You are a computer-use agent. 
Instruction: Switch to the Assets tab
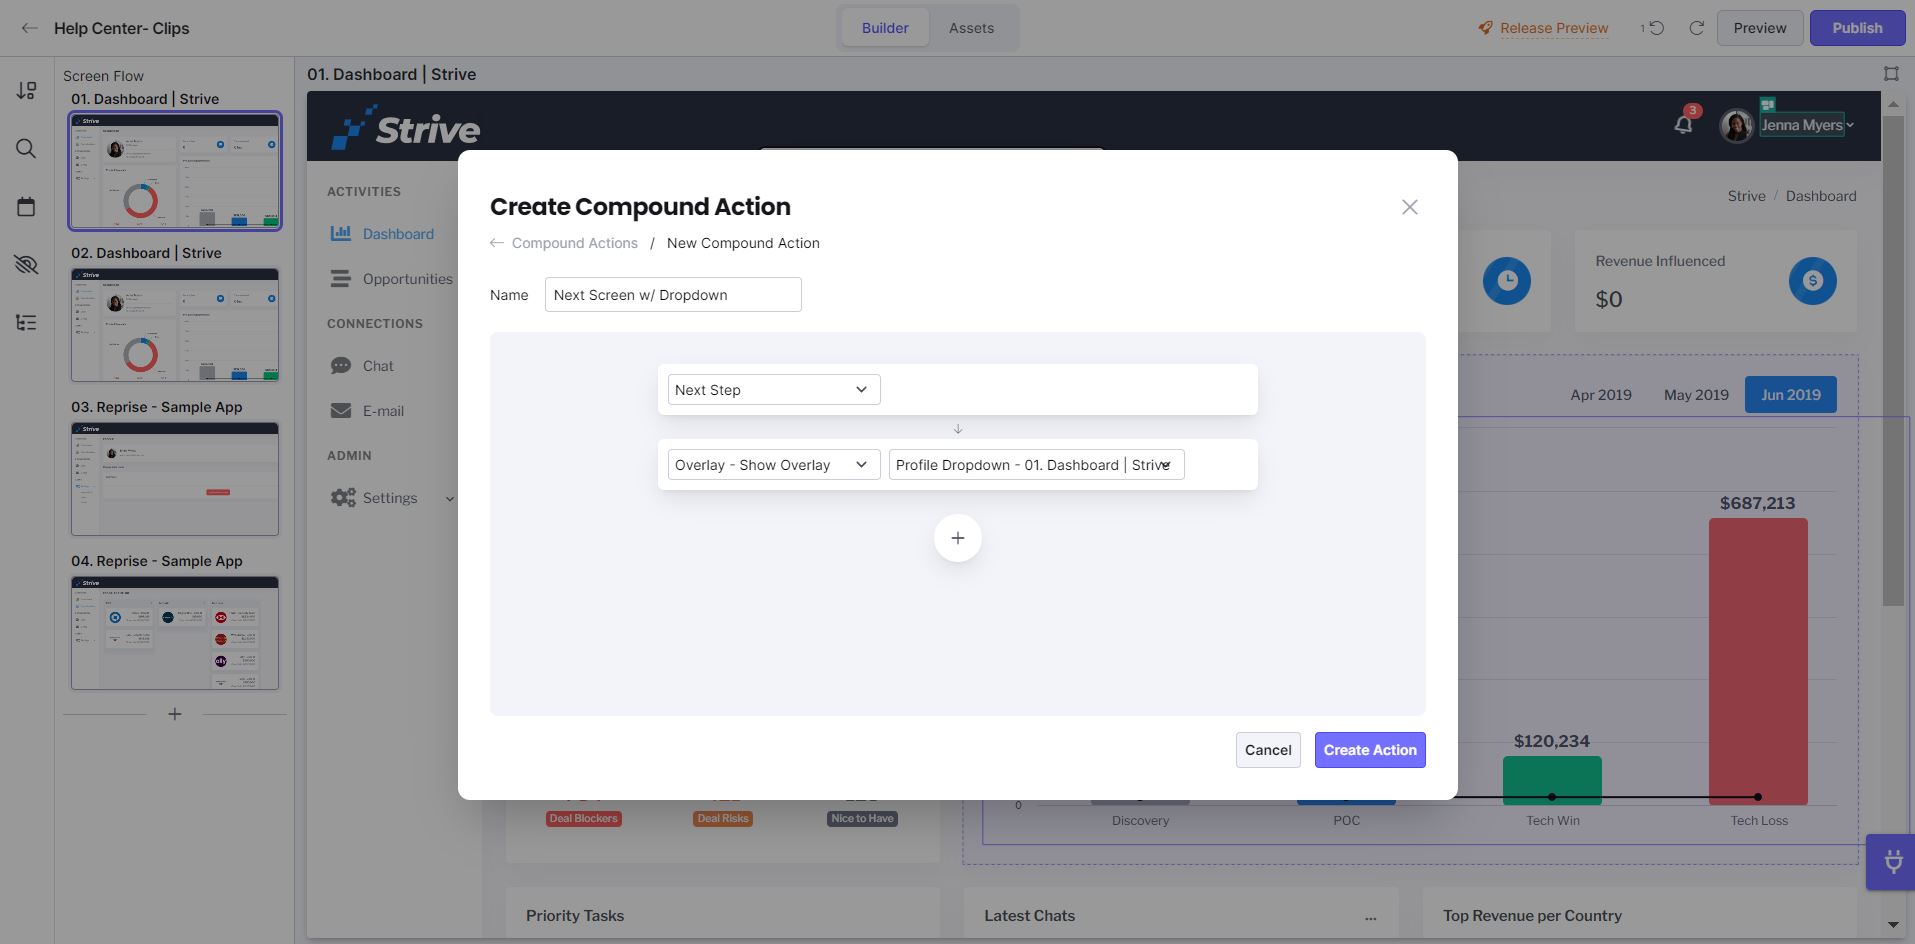(x=971, y=28)
